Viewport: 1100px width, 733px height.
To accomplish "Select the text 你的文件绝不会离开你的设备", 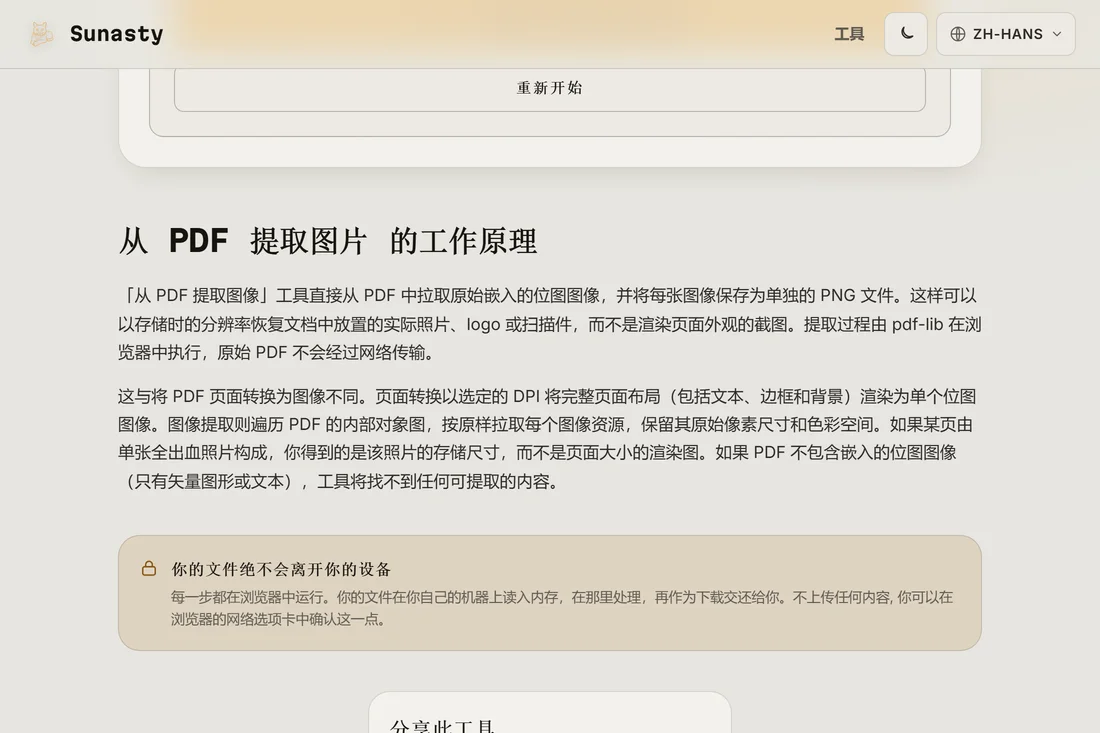I will (x=281, y=569).
